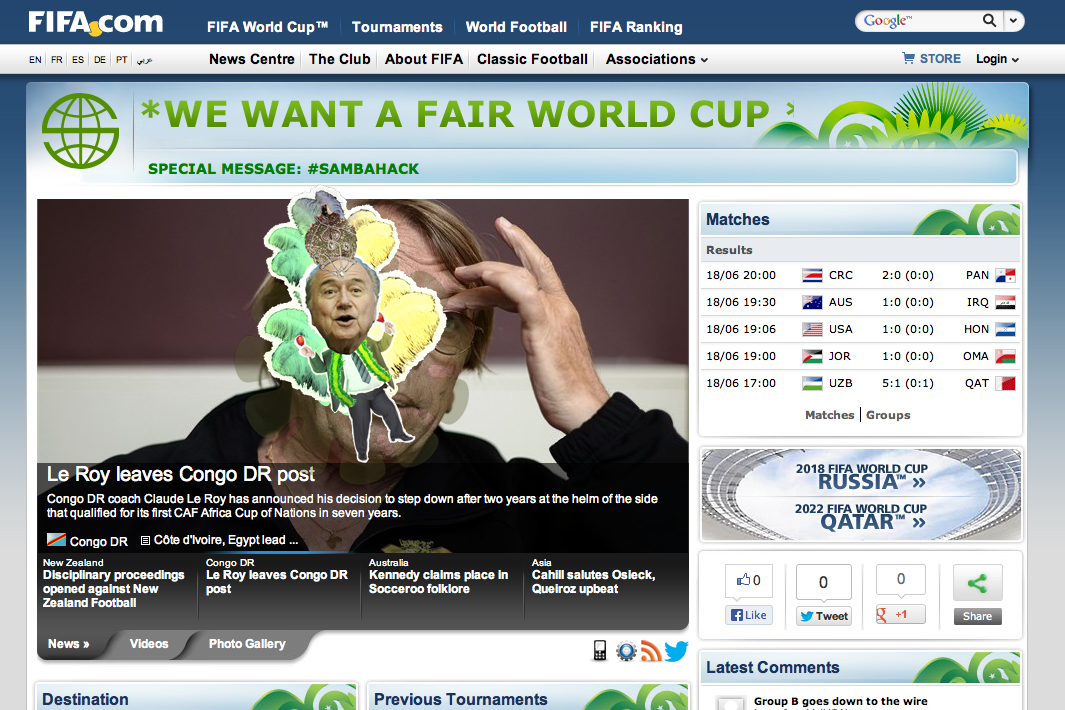Open the World Football menu

pos(516,27)
